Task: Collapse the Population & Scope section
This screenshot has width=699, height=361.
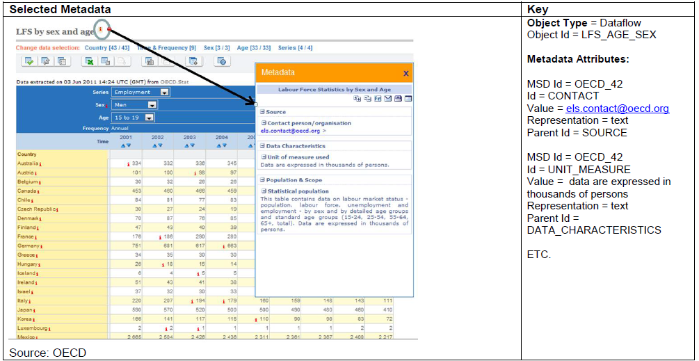Action: 263,180
